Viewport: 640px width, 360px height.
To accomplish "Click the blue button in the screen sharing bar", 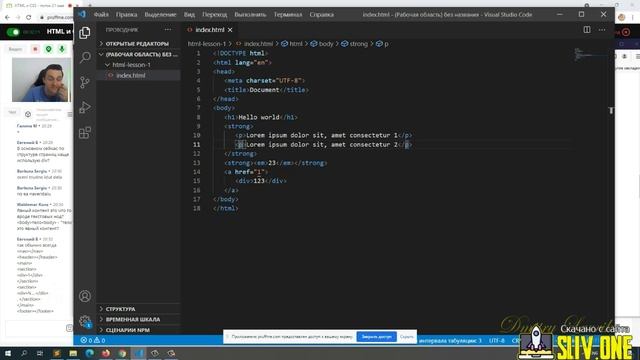I will 376,337.
